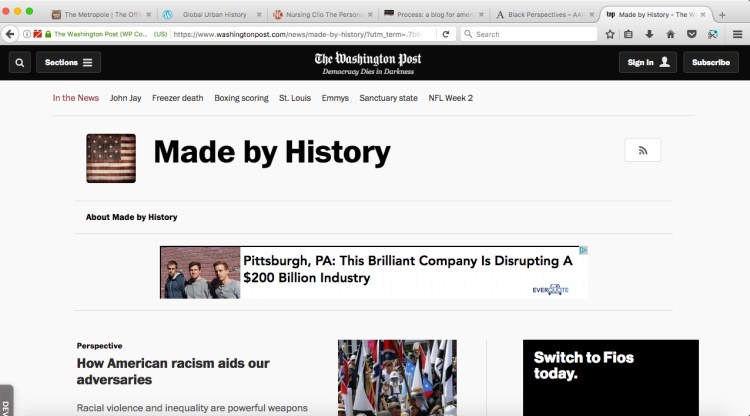This screenshot has width=750, height=416.
Task: Click the Sign In button
Action: point(648,63)
